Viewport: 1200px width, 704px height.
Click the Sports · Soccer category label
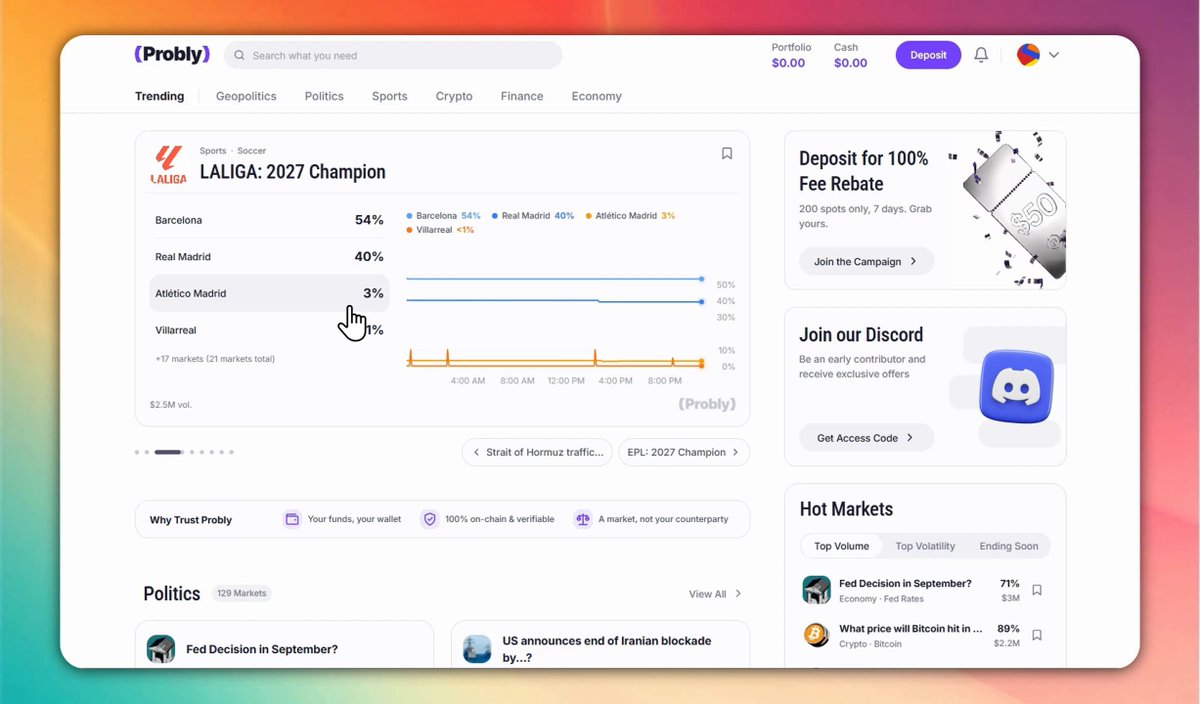233,151
